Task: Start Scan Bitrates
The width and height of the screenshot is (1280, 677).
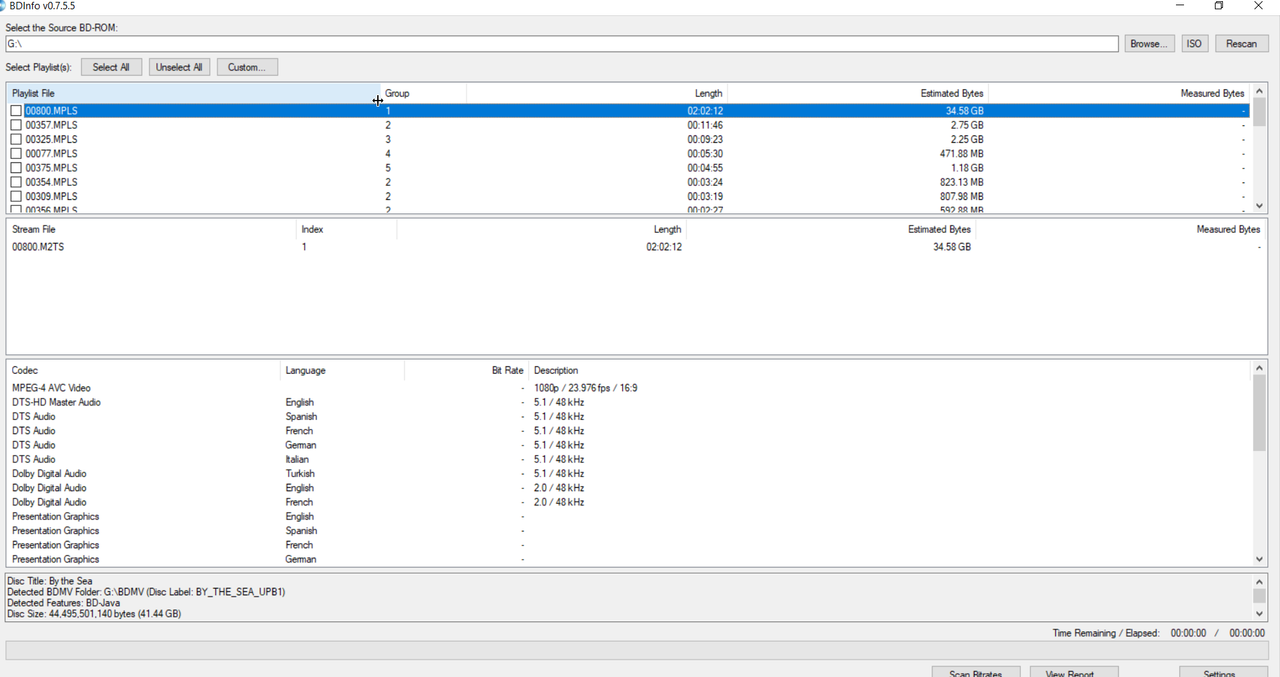Action: pos(977,672)
